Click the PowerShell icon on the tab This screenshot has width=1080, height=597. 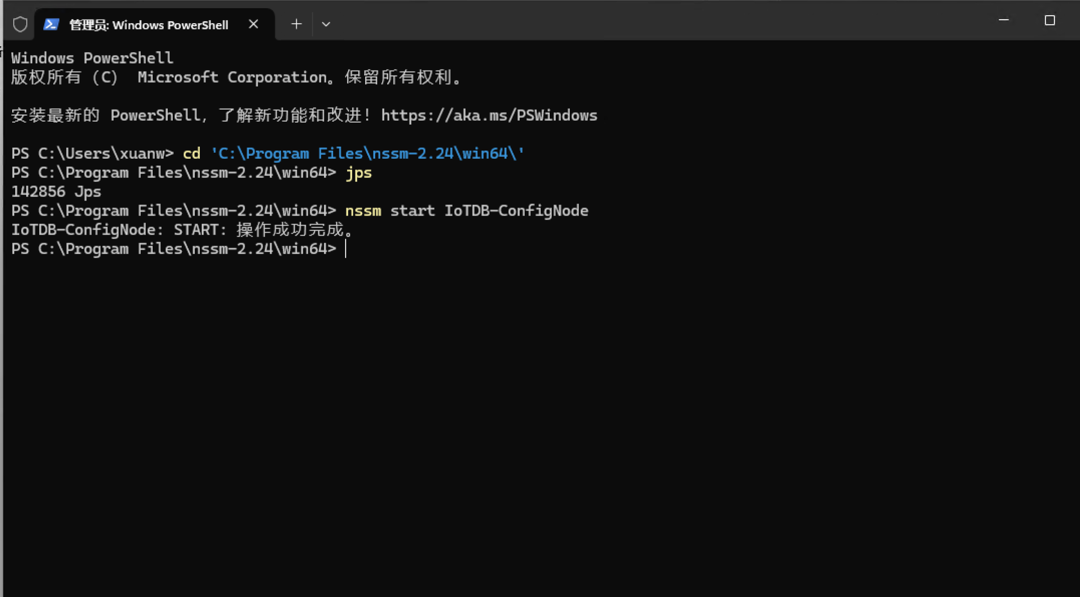[52, 24]
